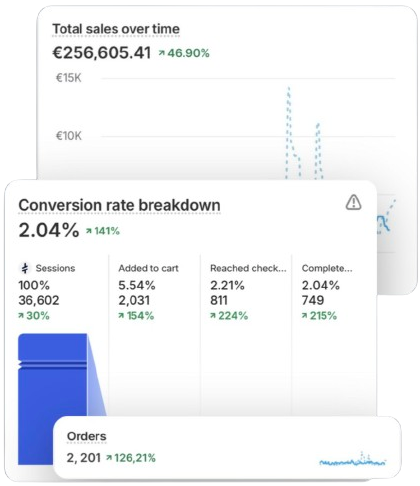
Task: Click the Sessions 30% up arrow
Action: [21, 315]
